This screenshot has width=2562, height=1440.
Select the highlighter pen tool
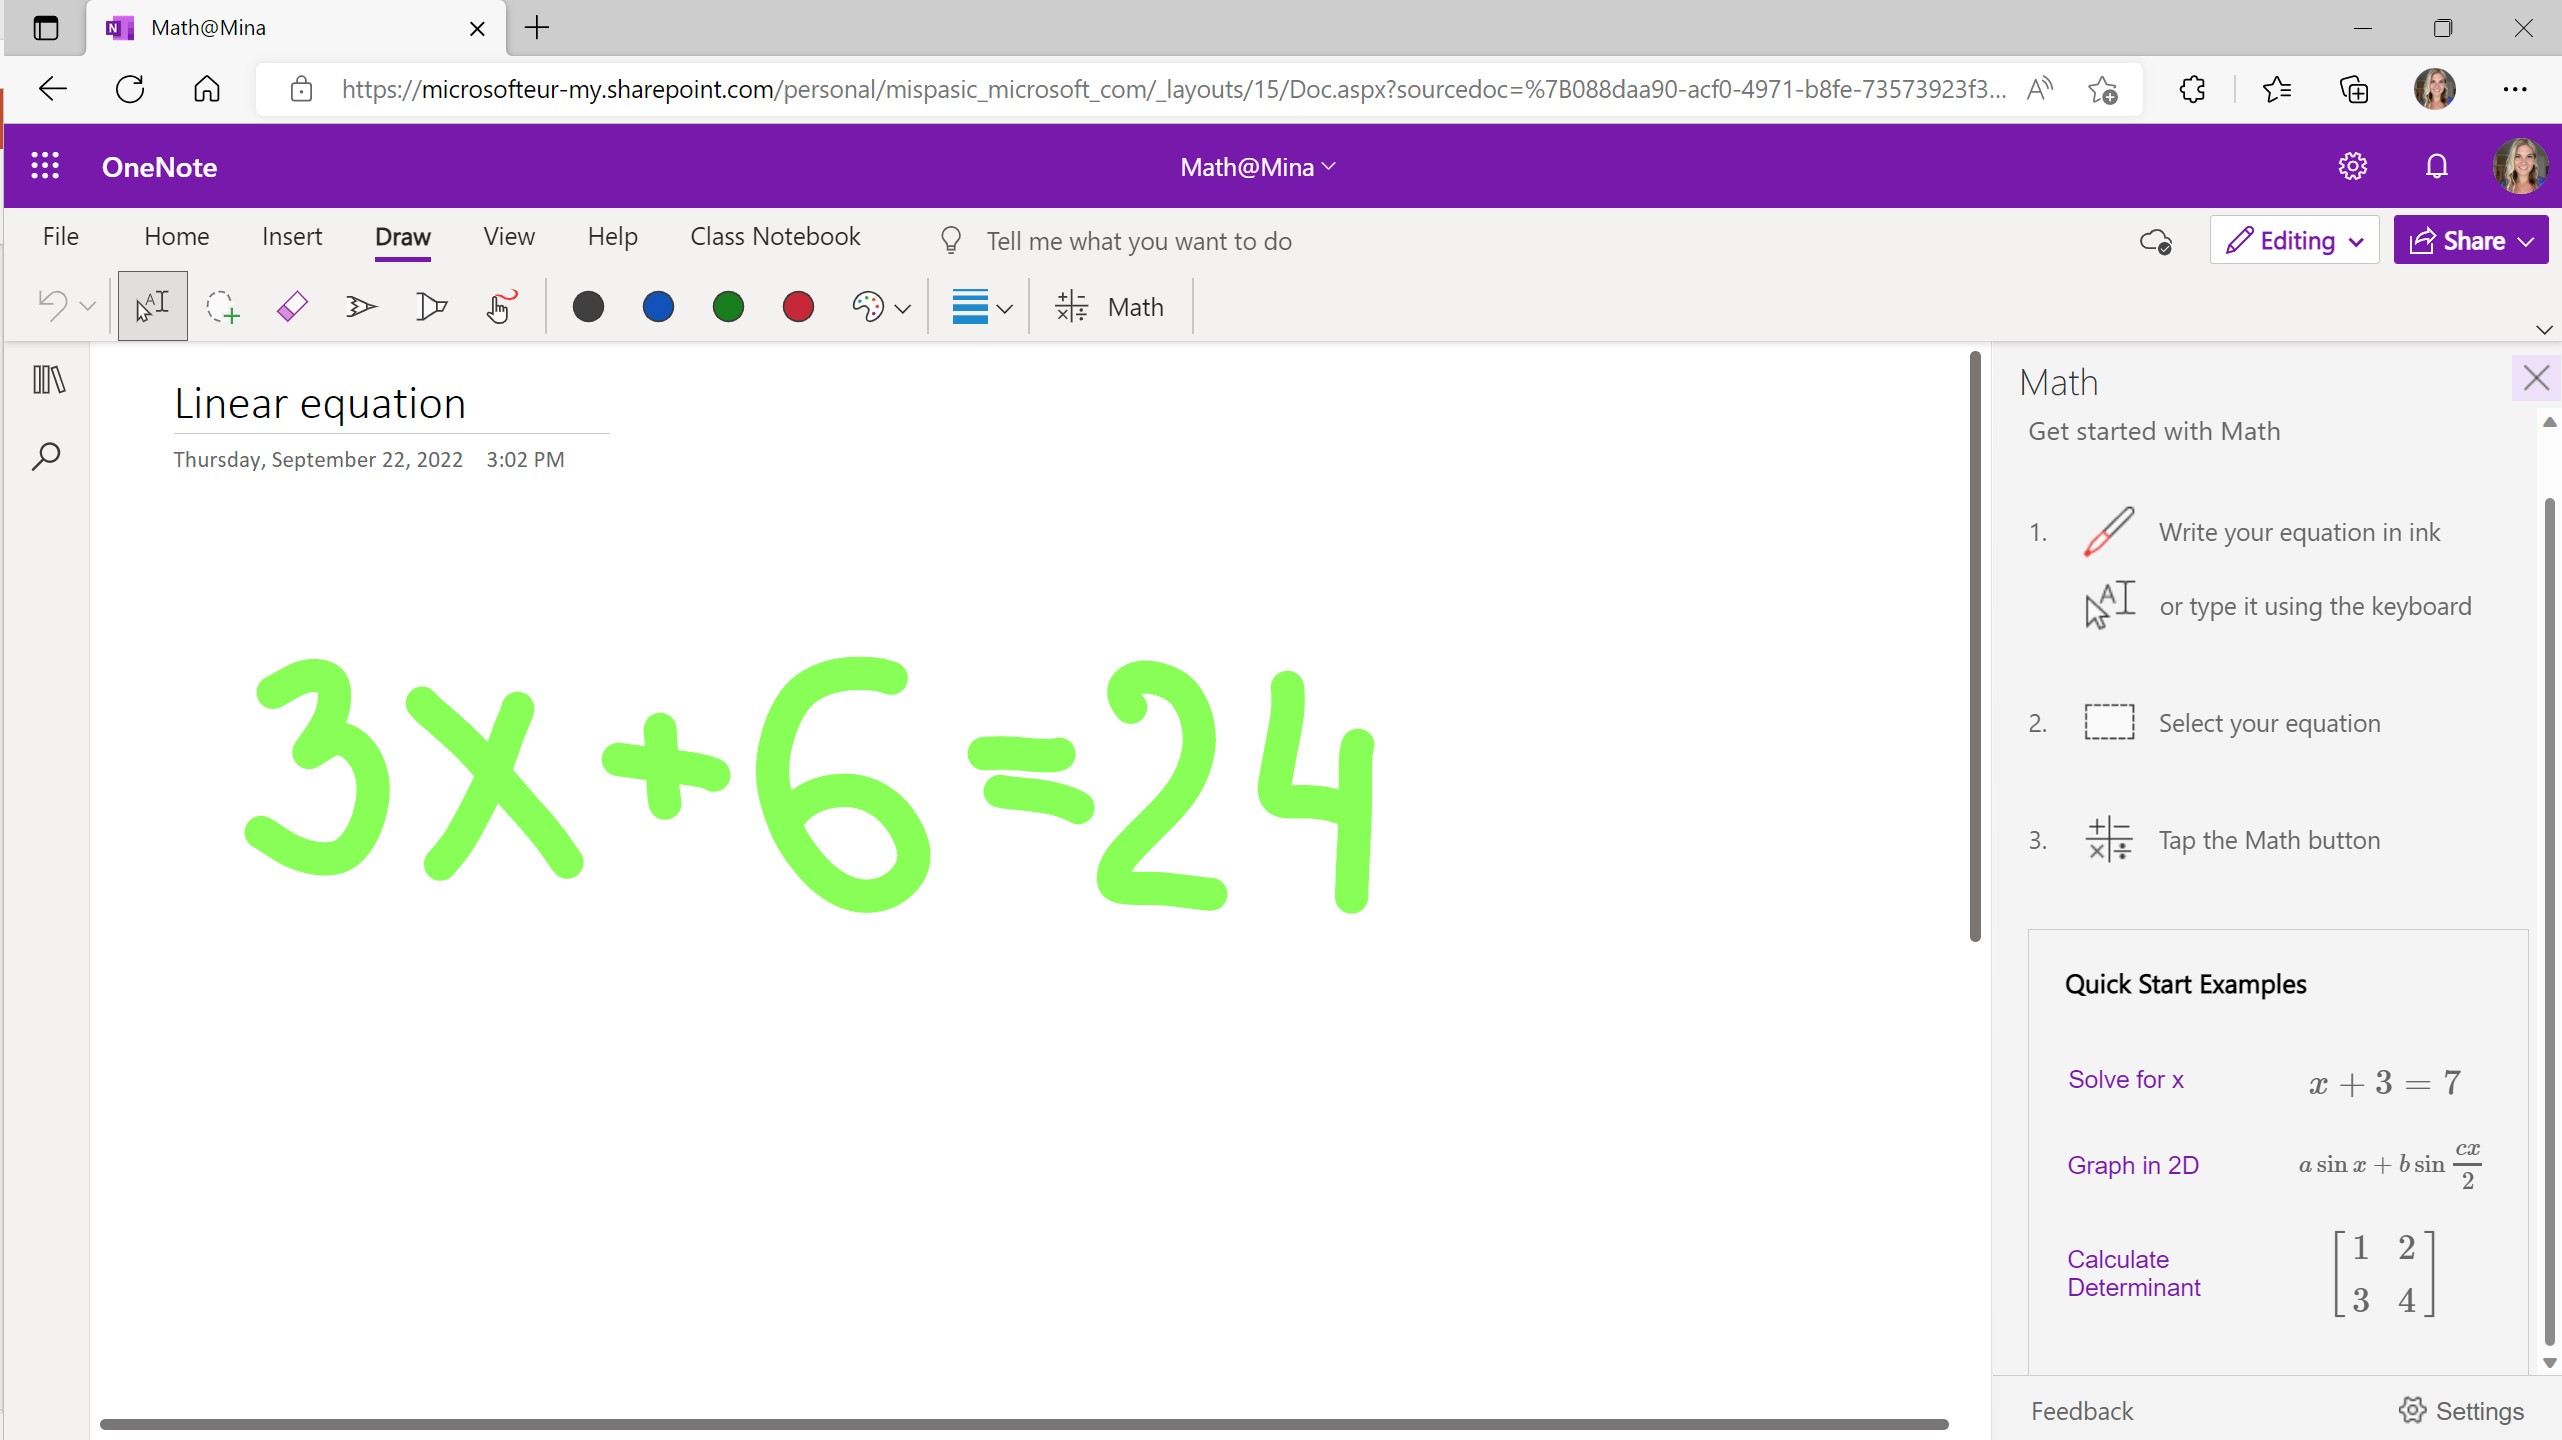pos(430,306)
